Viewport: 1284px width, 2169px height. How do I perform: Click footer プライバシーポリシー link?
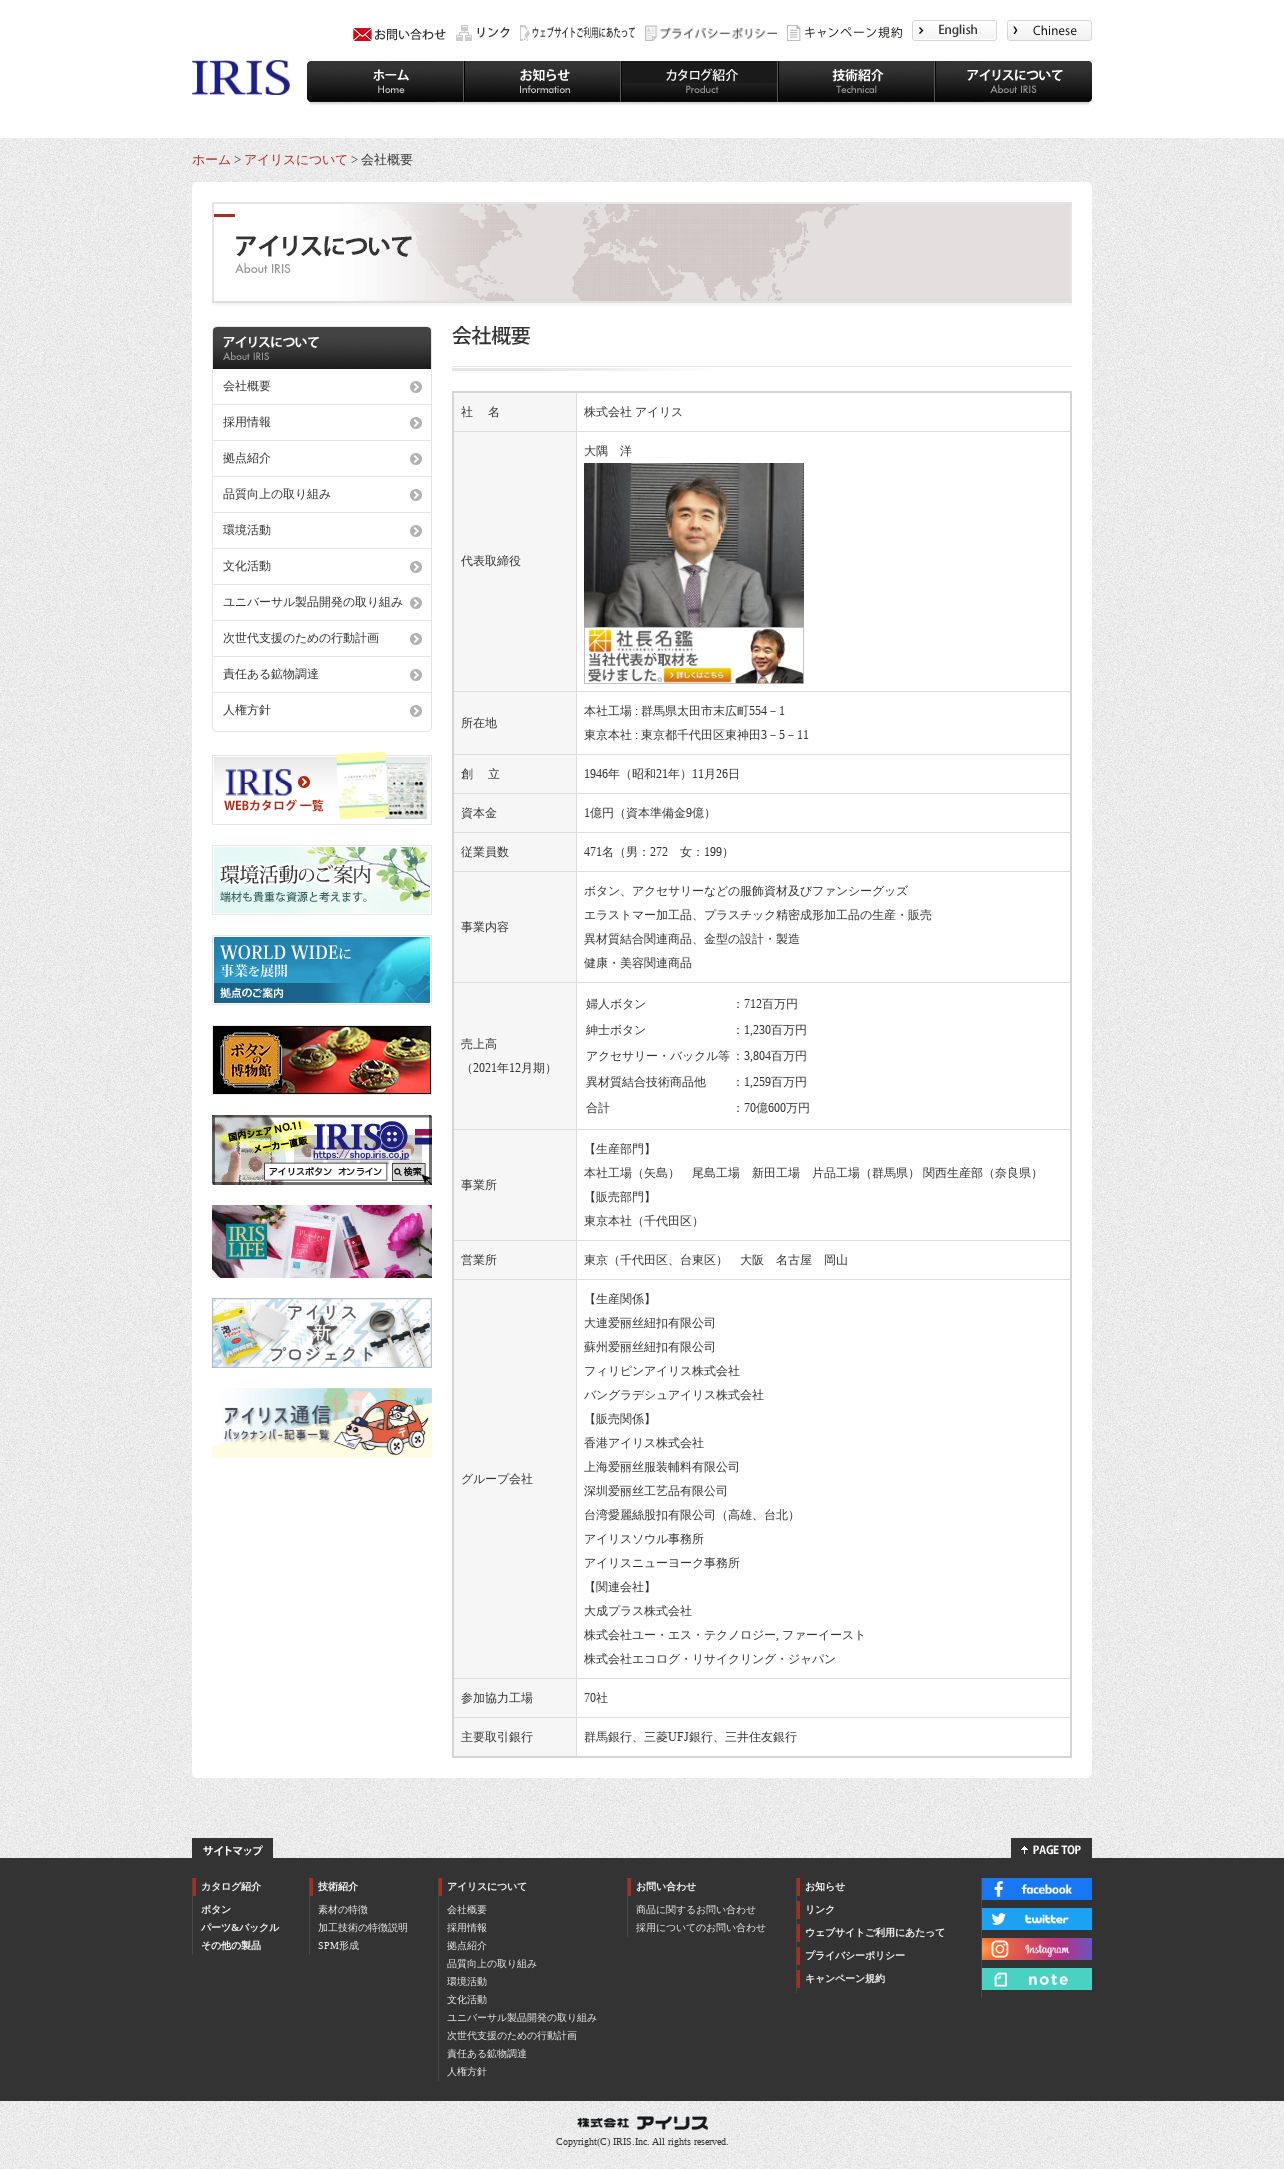[855, 1956]
